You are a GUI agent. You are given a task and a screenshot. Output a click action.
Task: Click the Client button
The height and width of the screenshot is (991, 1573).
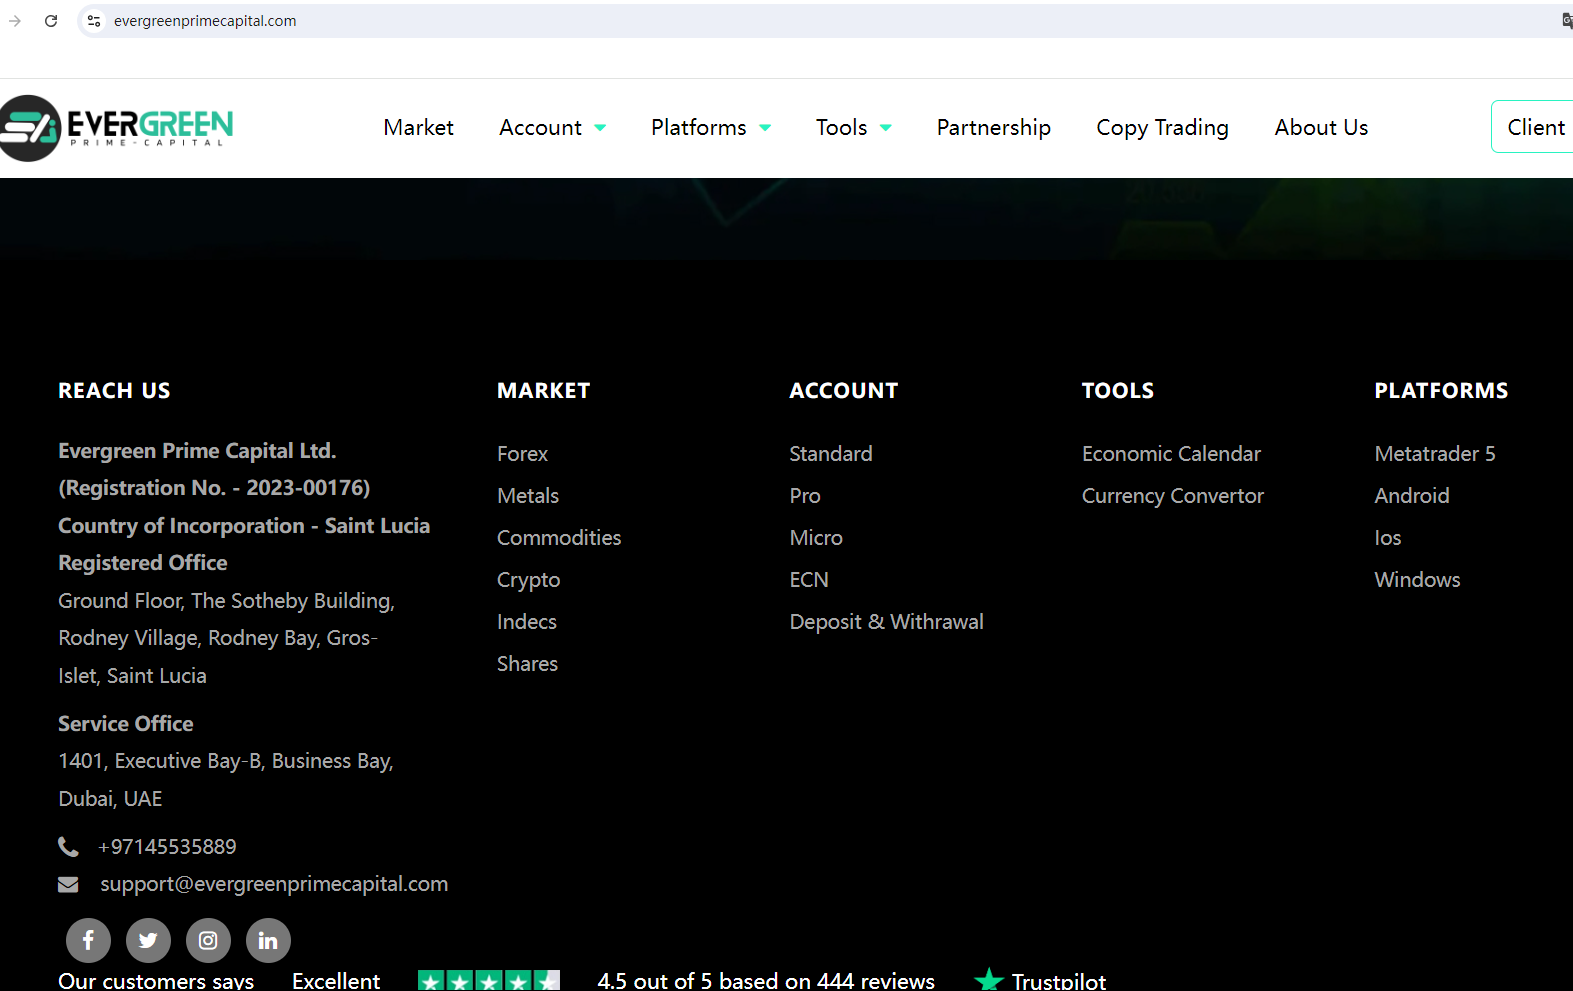(1534, 128)
